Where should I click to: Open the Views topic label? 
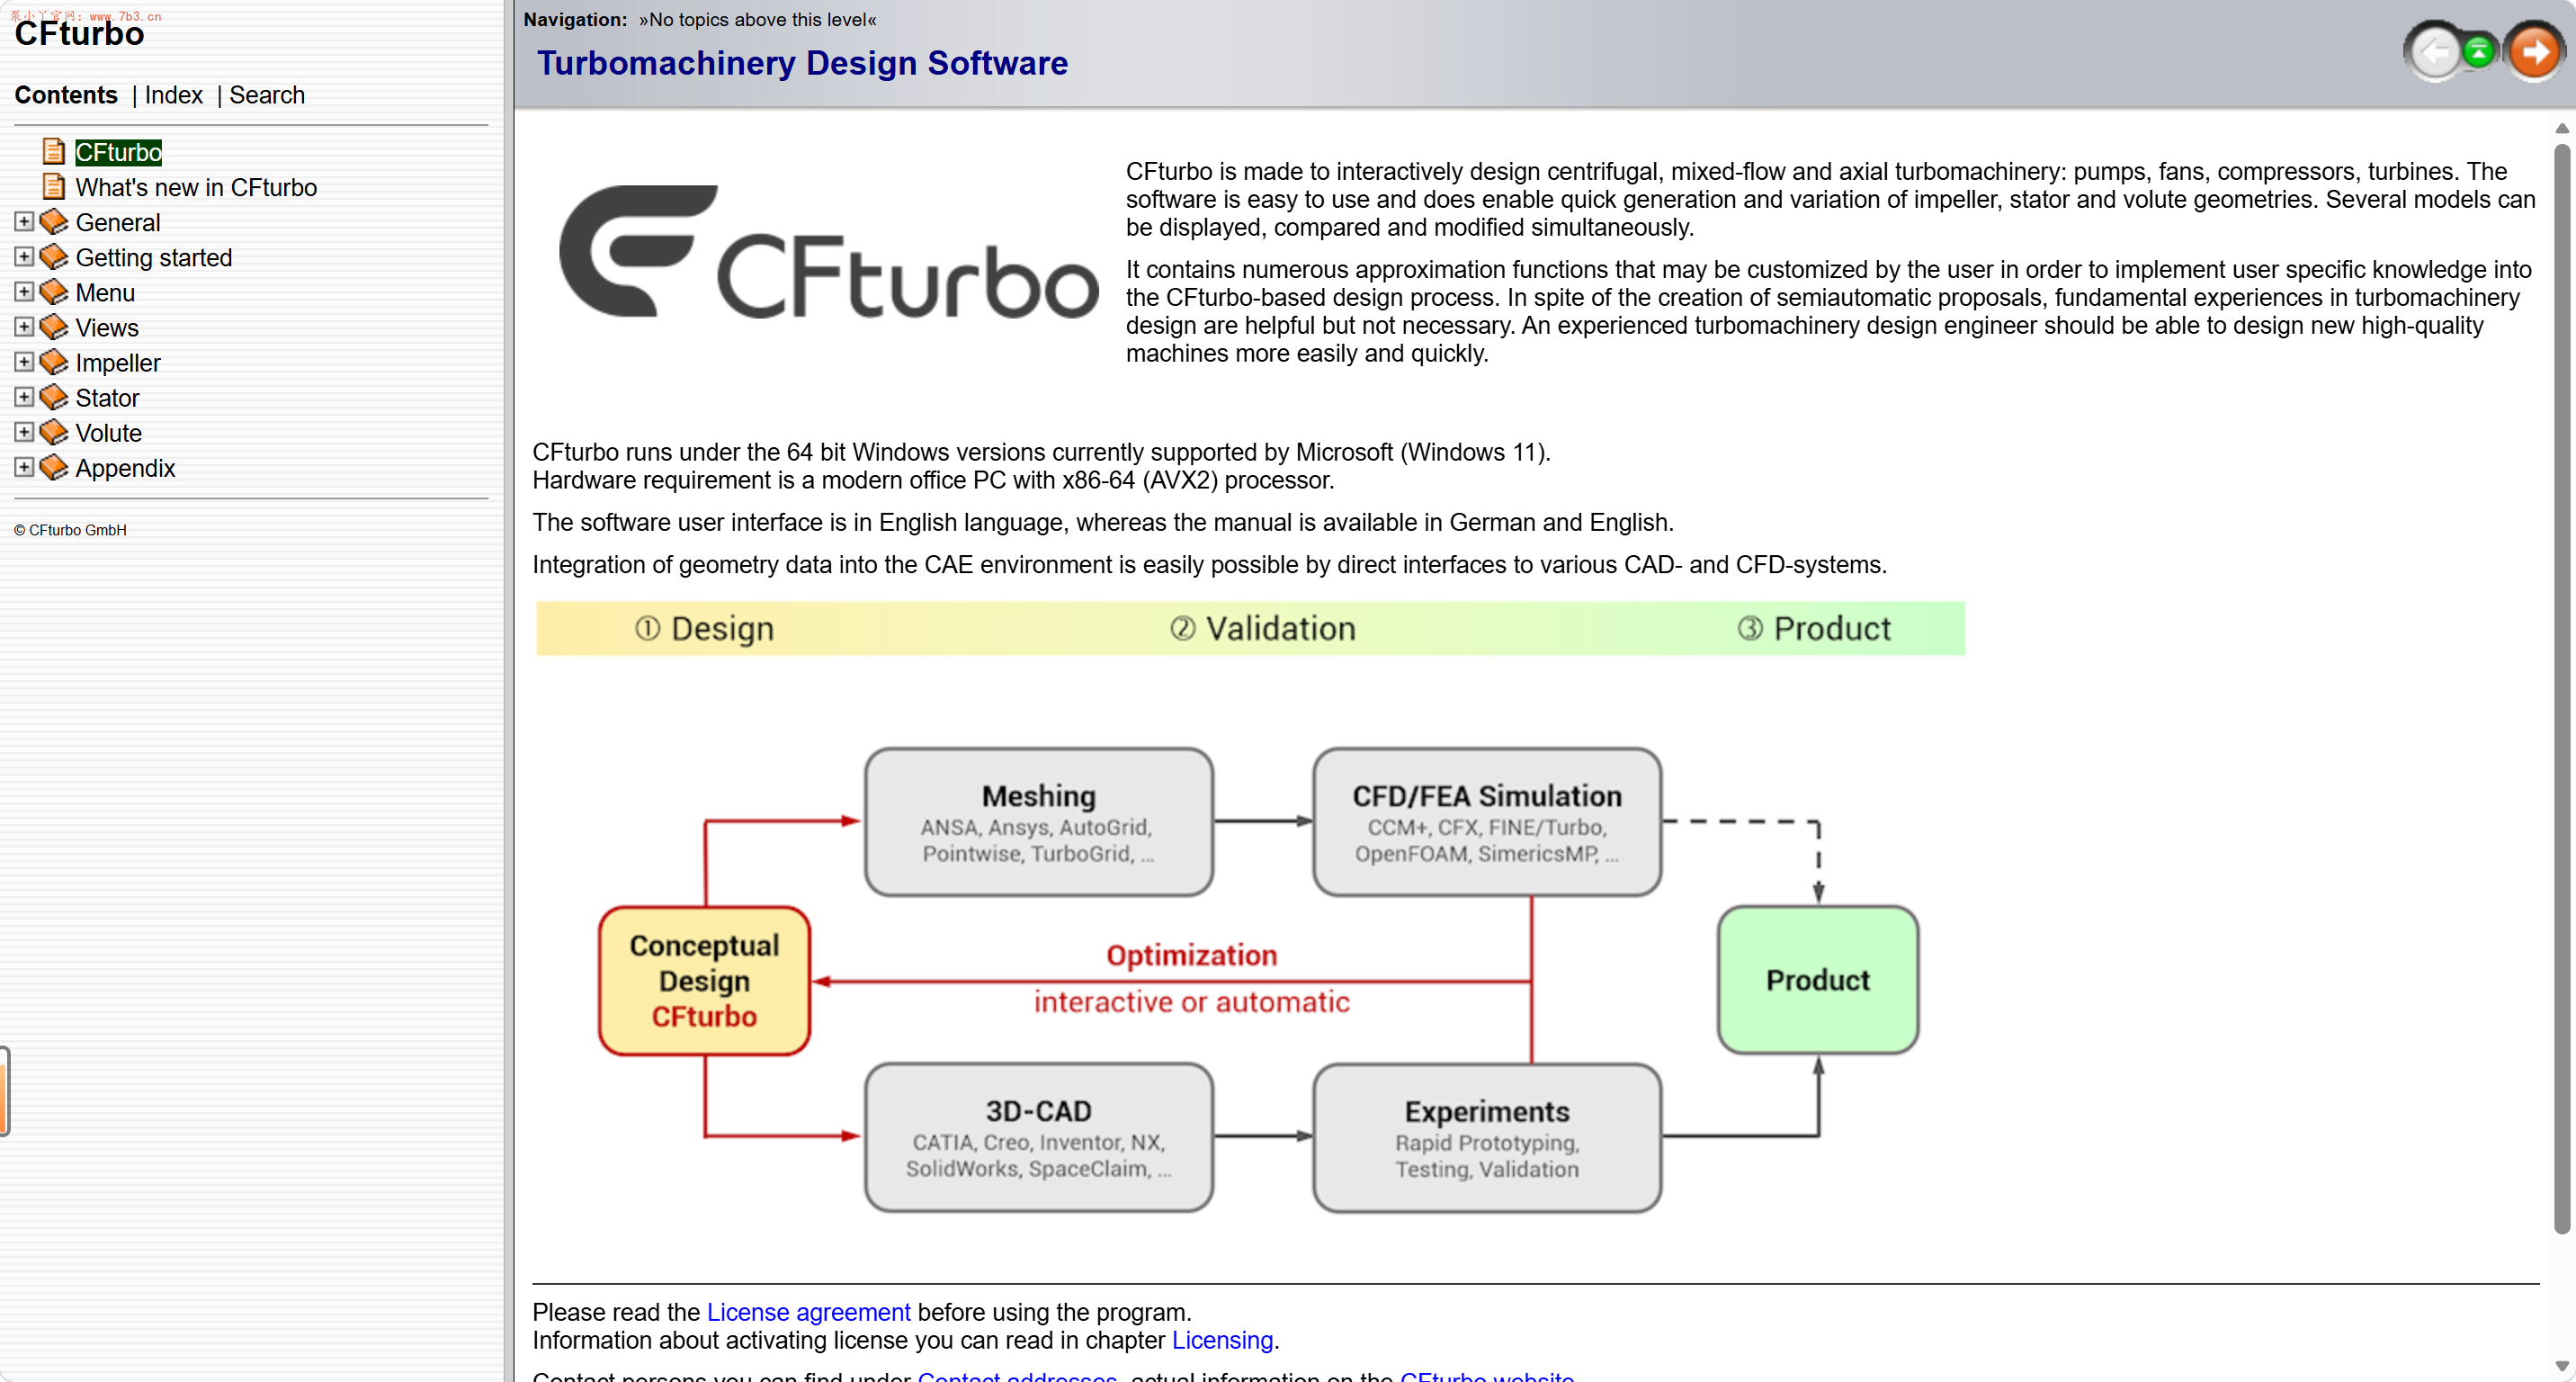click(107, 327)
